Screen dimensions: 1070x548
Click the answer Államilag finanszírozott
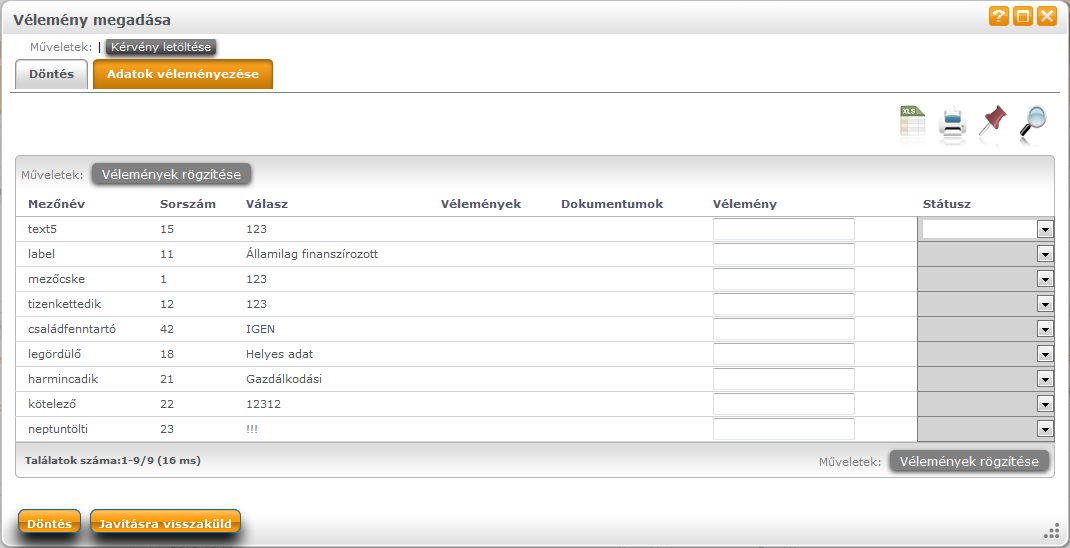tap(312, 254)
